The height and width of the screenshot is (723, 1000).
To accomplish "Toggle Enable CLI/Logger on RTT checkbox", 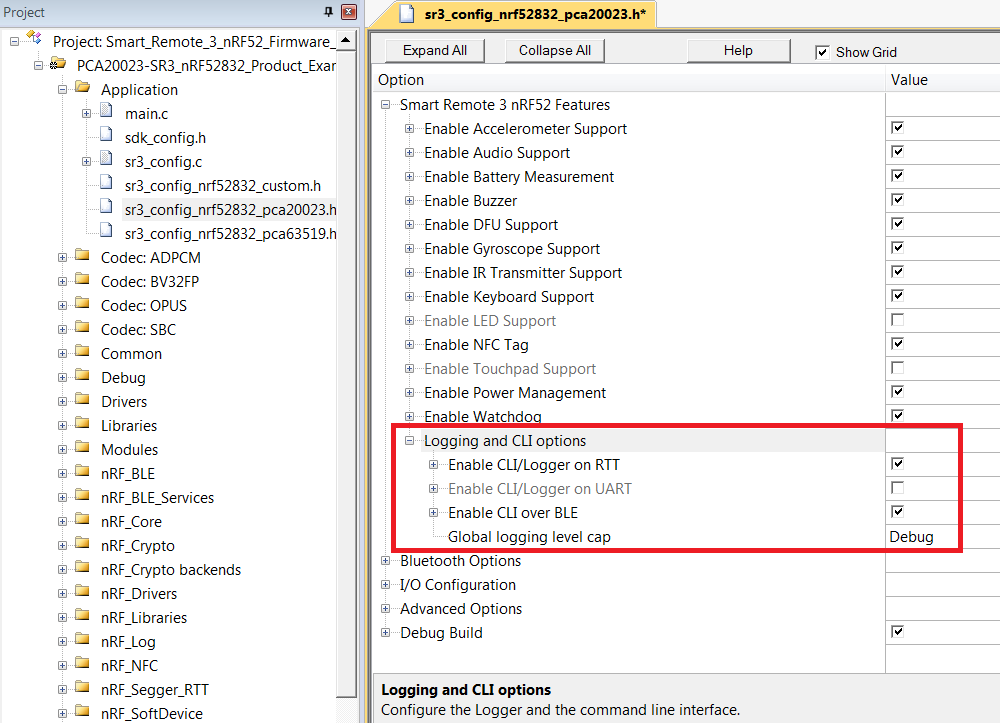I will click(x=897, y=464).
